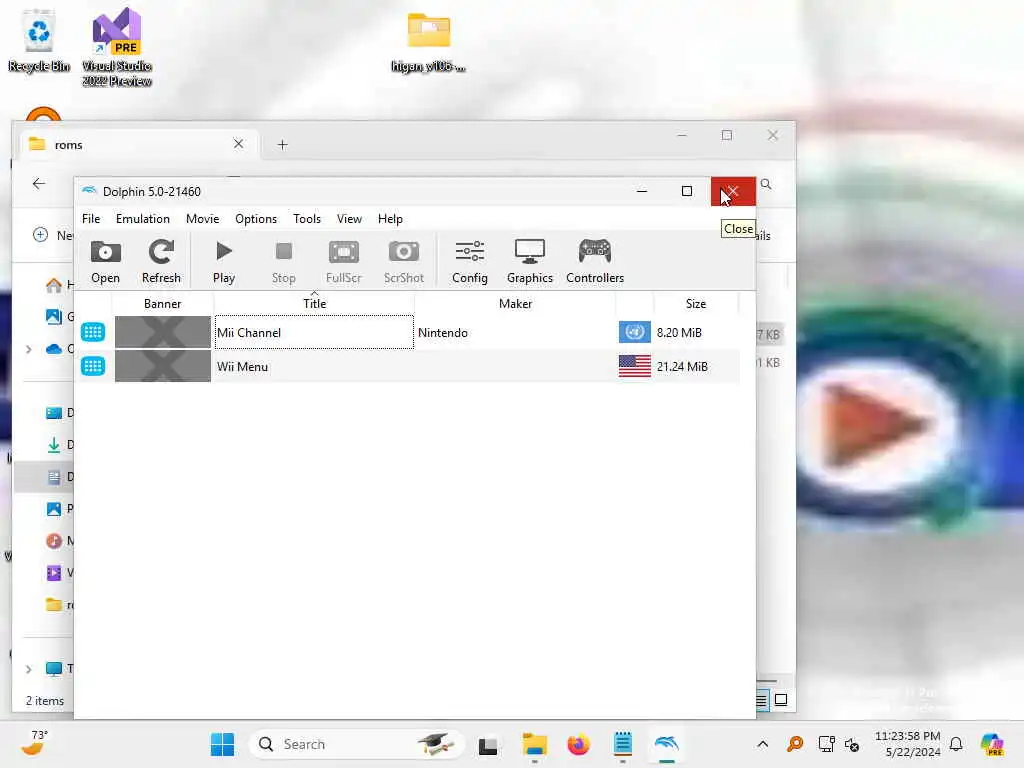Open Task View from the taskbar
This screenshot has width=1024, height=768.
[x=488, y=745]
